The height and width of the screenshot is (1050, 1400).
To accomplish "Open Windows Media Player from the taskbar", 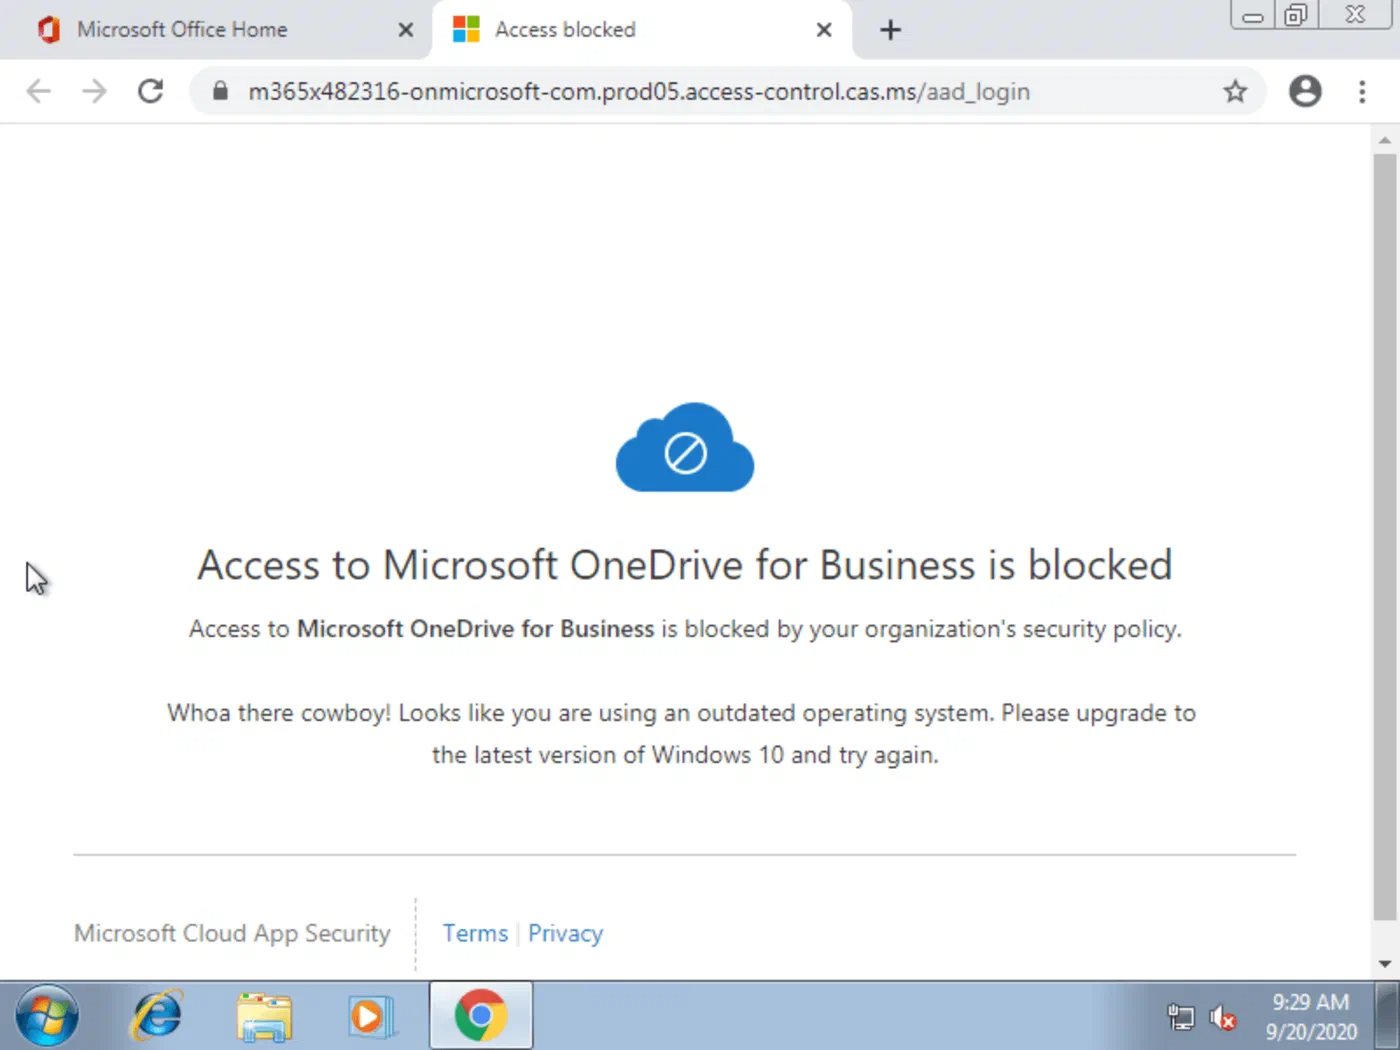I will click(371, 1016).
